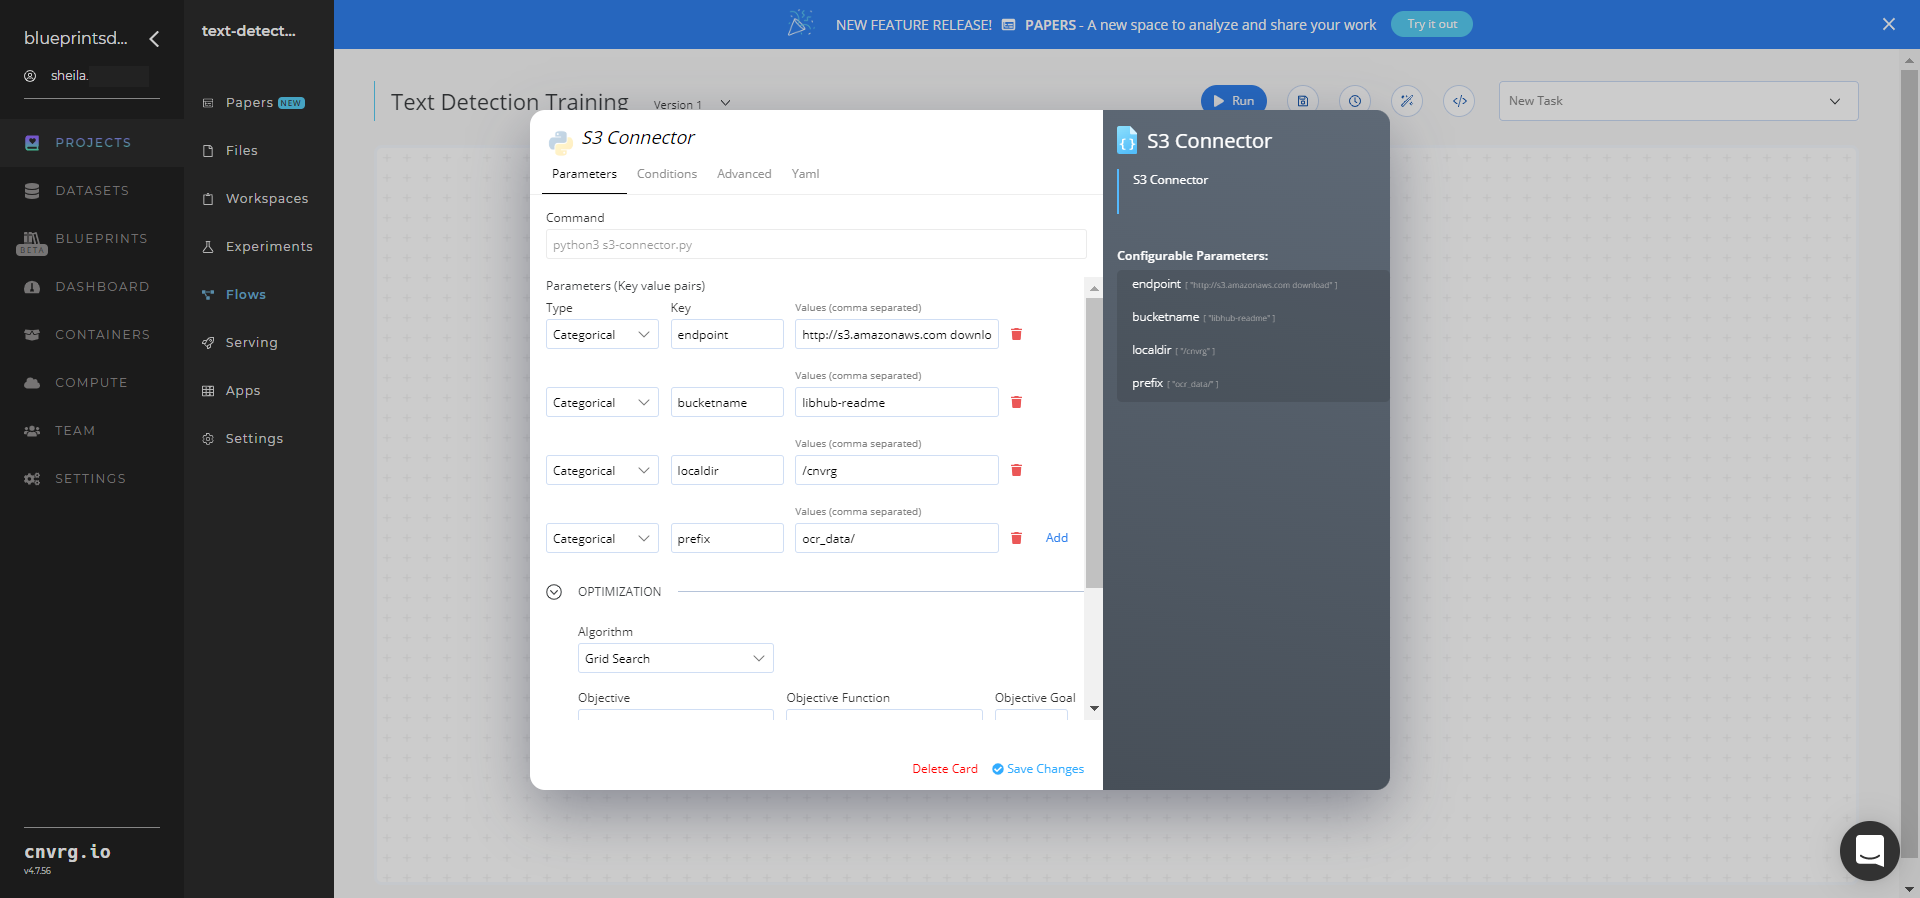Click Delete Card
The image size is (1920, 898).
pos(945,769)
